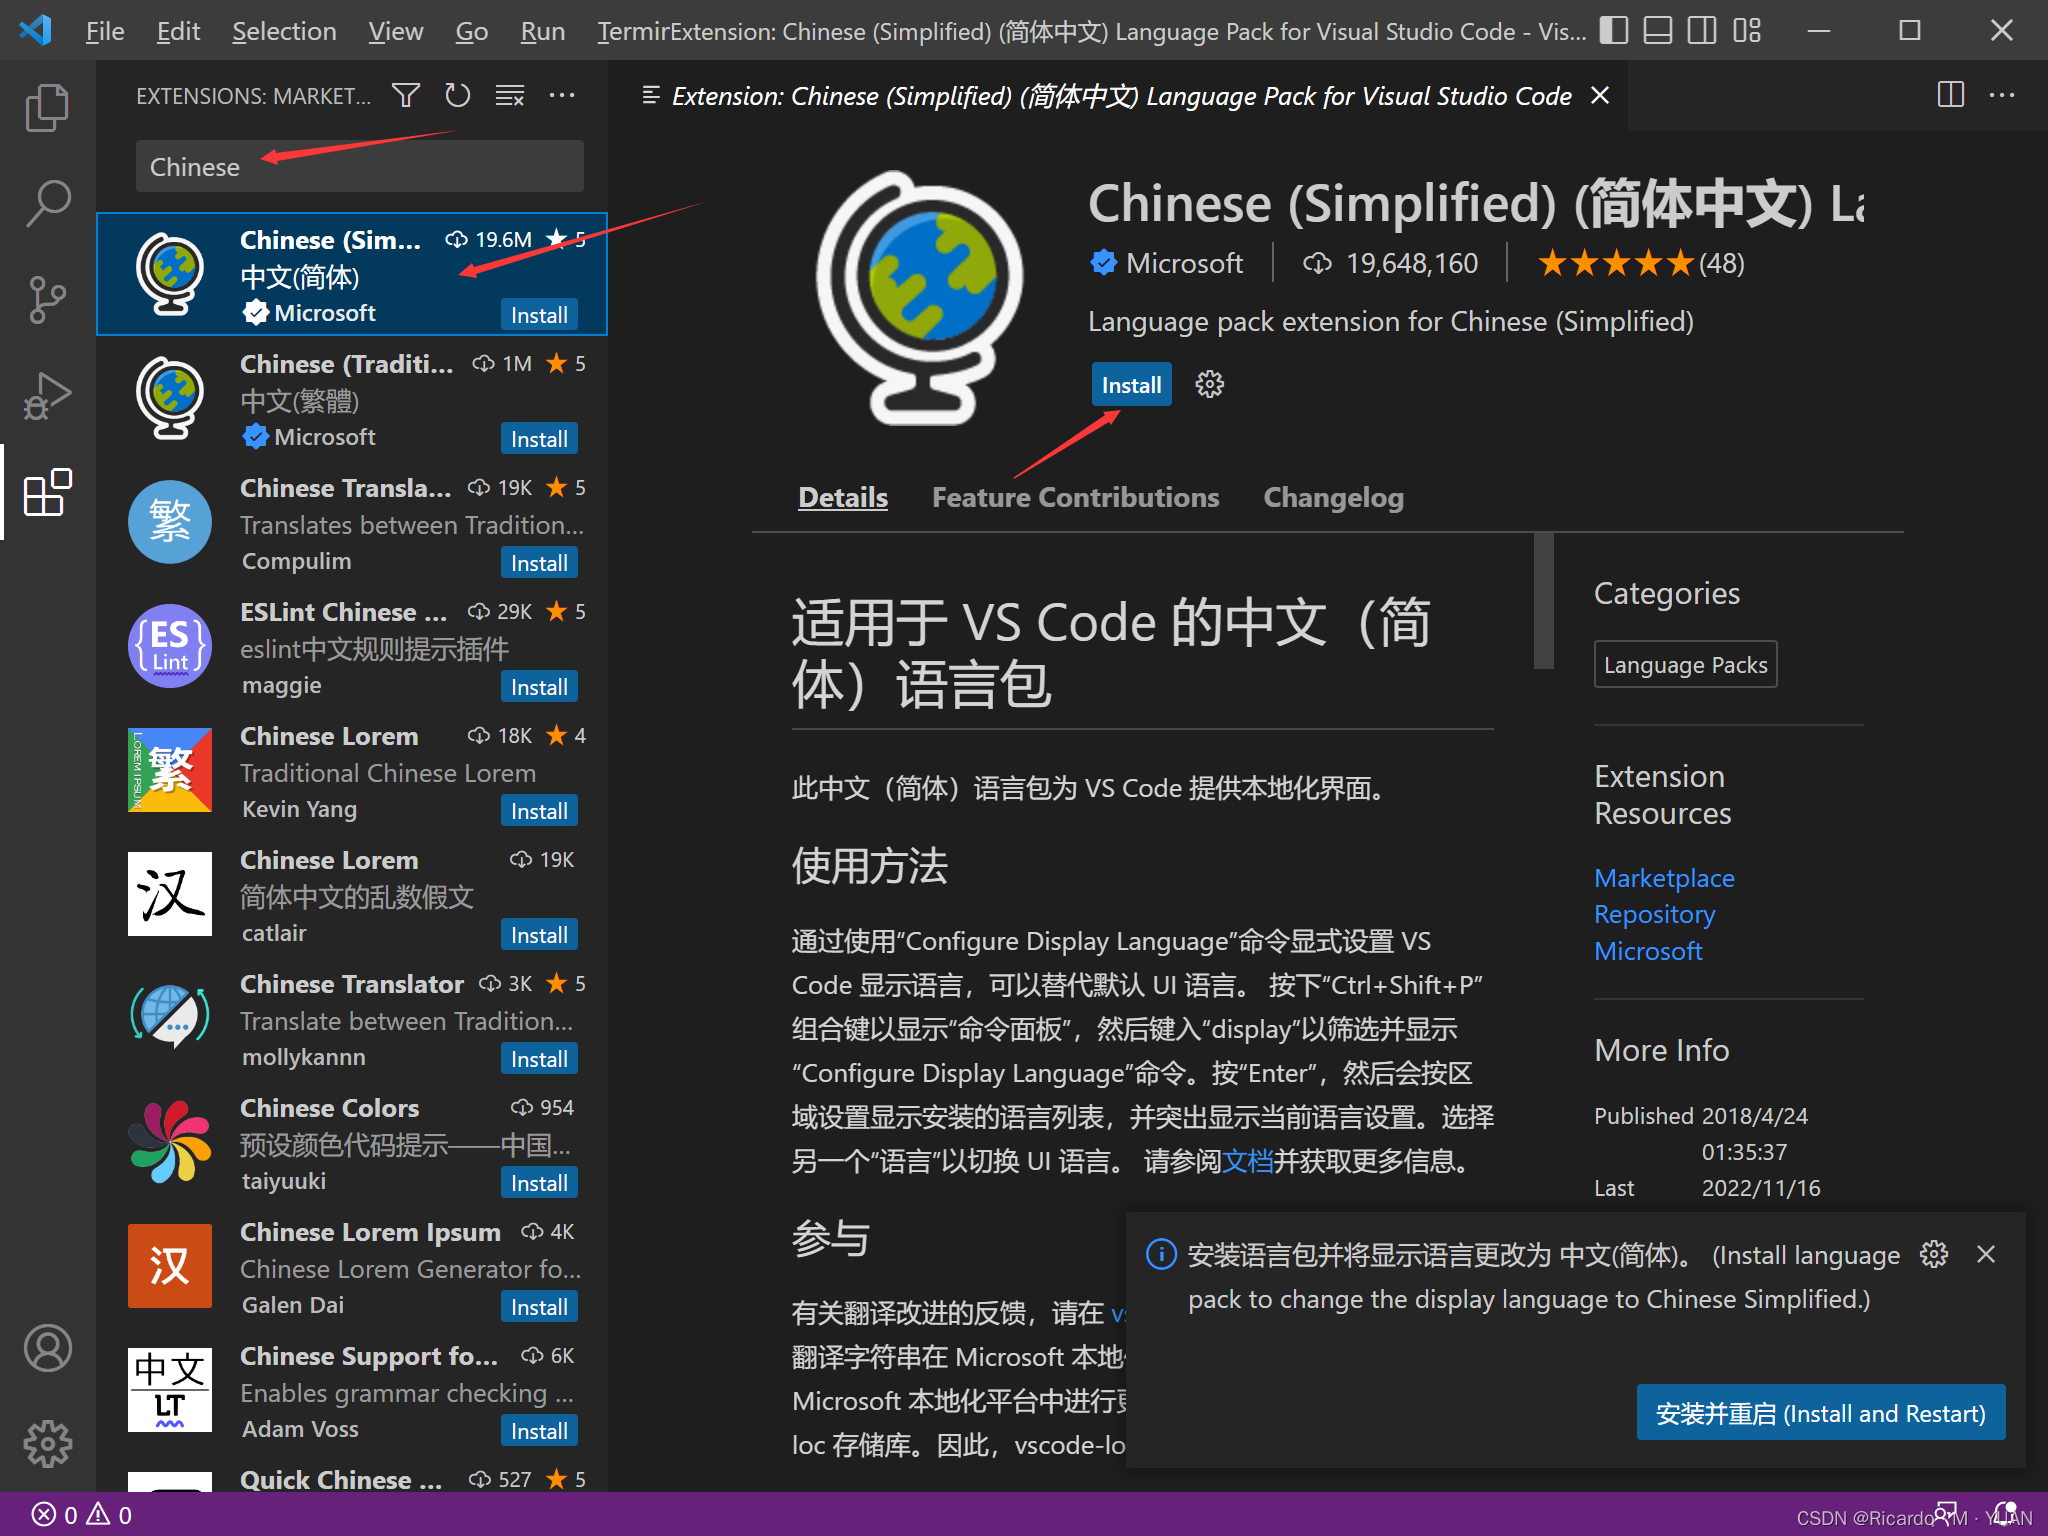Clear extensions search results icon
The image size is (2048, 1536).
pyautogui.click(x=509, y=96)
